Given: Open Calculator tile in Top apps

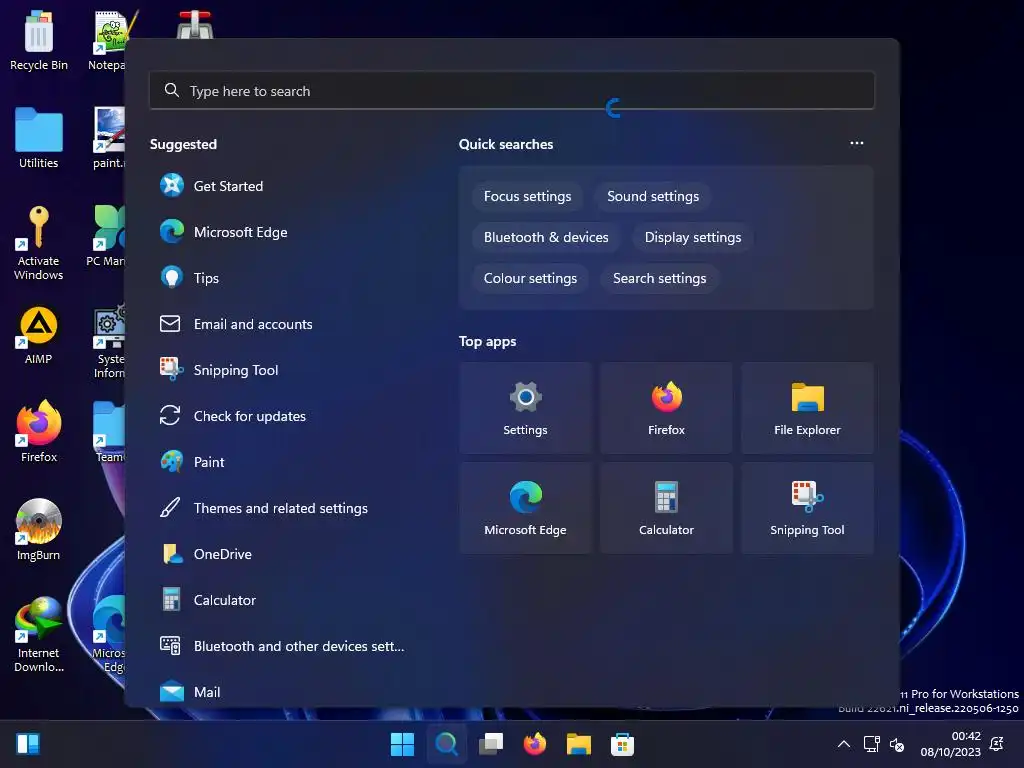Looking at the screenshot, I should 666,508.
